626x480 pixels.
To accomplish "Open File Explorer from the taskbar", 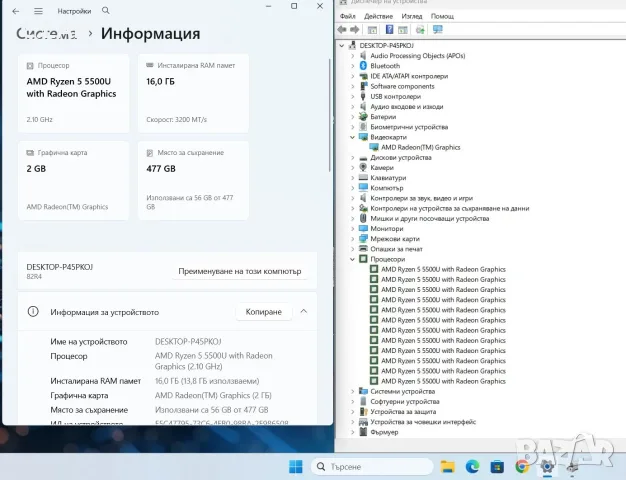I will [448, 466].
